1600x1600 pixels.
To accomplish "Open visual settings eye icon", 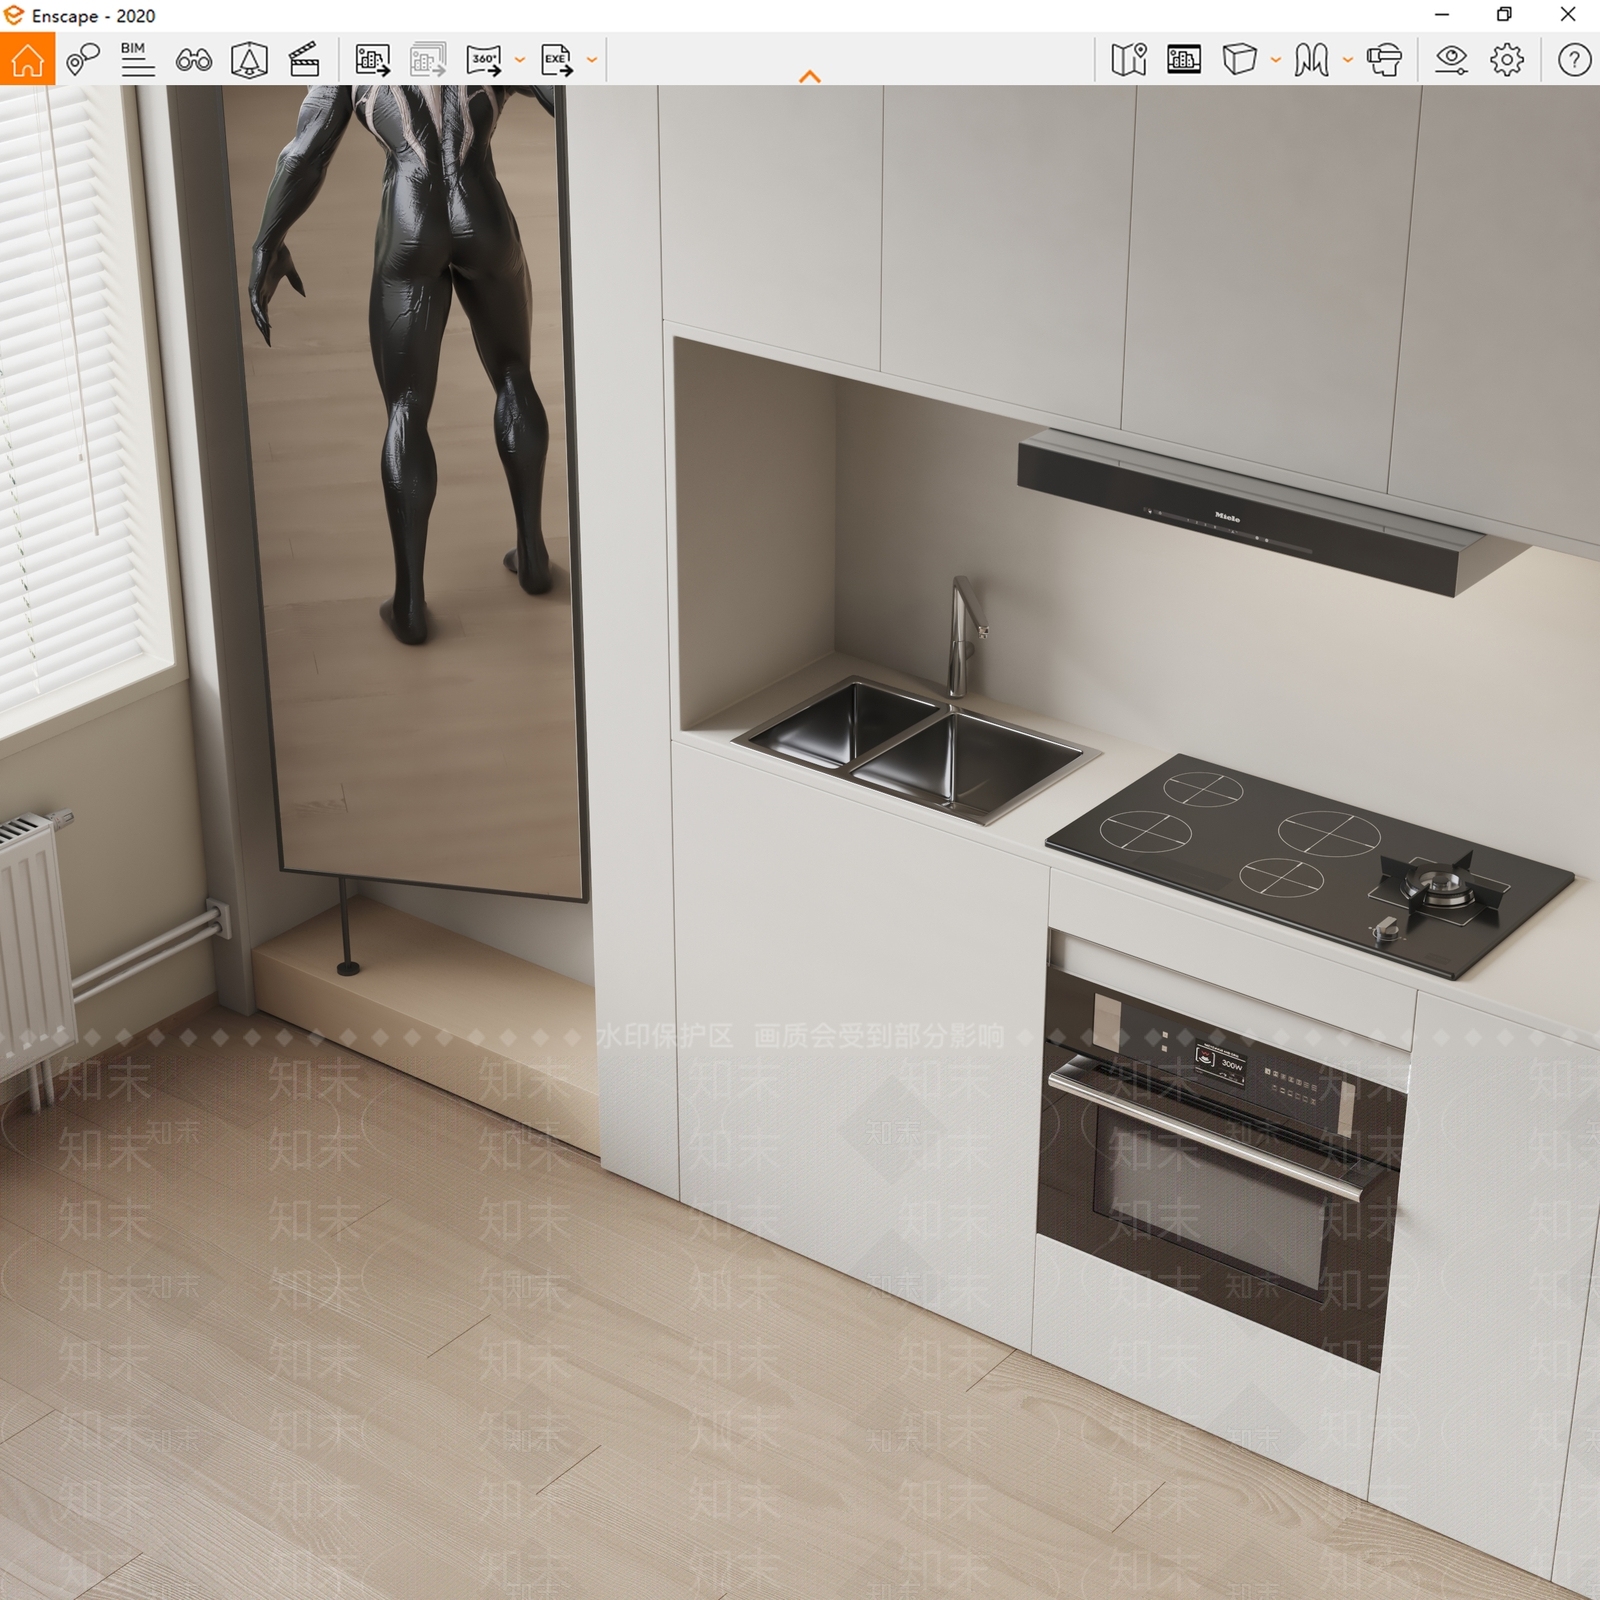I will (1451, 60).
